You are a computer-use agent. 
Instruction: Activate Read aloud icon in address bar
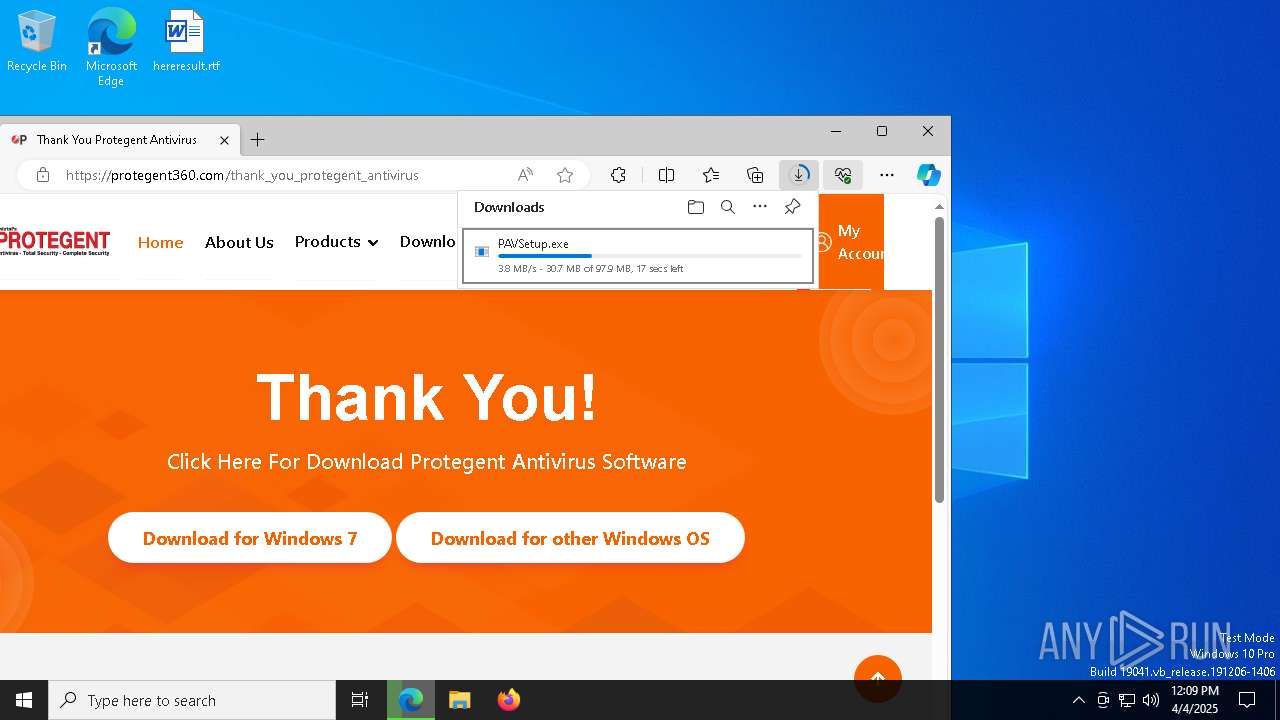525,175
